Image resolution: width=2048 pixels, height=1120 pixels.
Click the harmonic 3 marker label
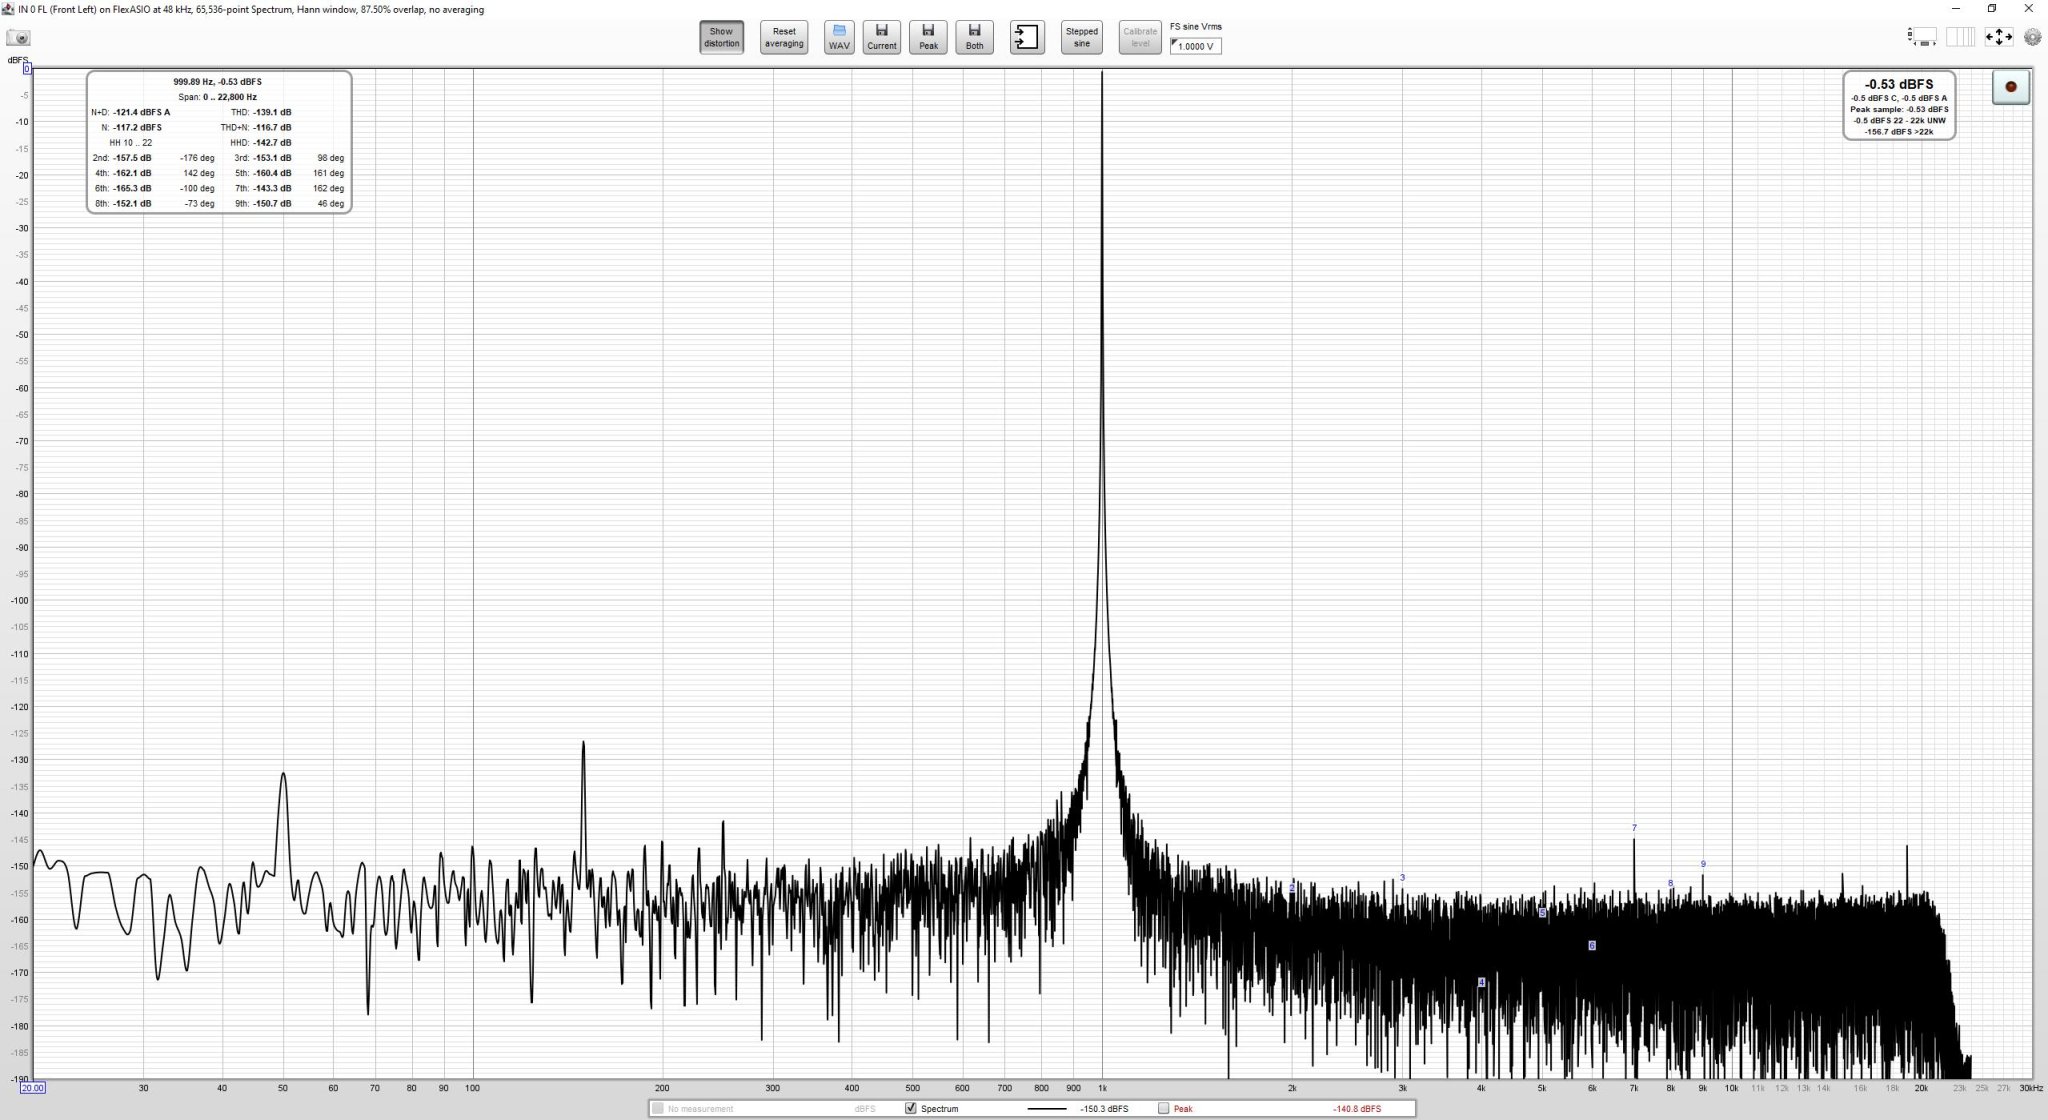(x=1402, y=877)
